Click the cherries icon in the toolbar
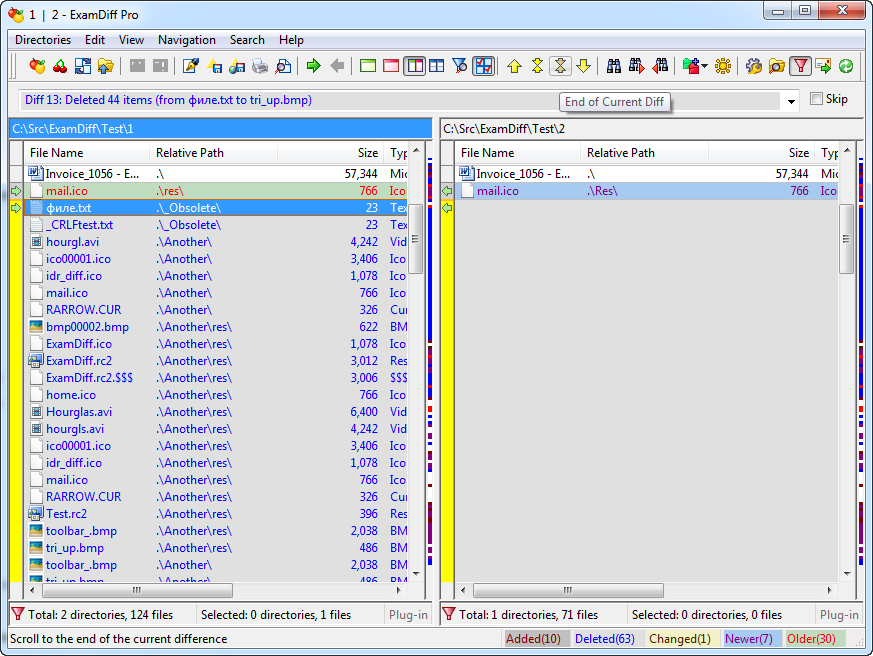 tap(60, 66)
